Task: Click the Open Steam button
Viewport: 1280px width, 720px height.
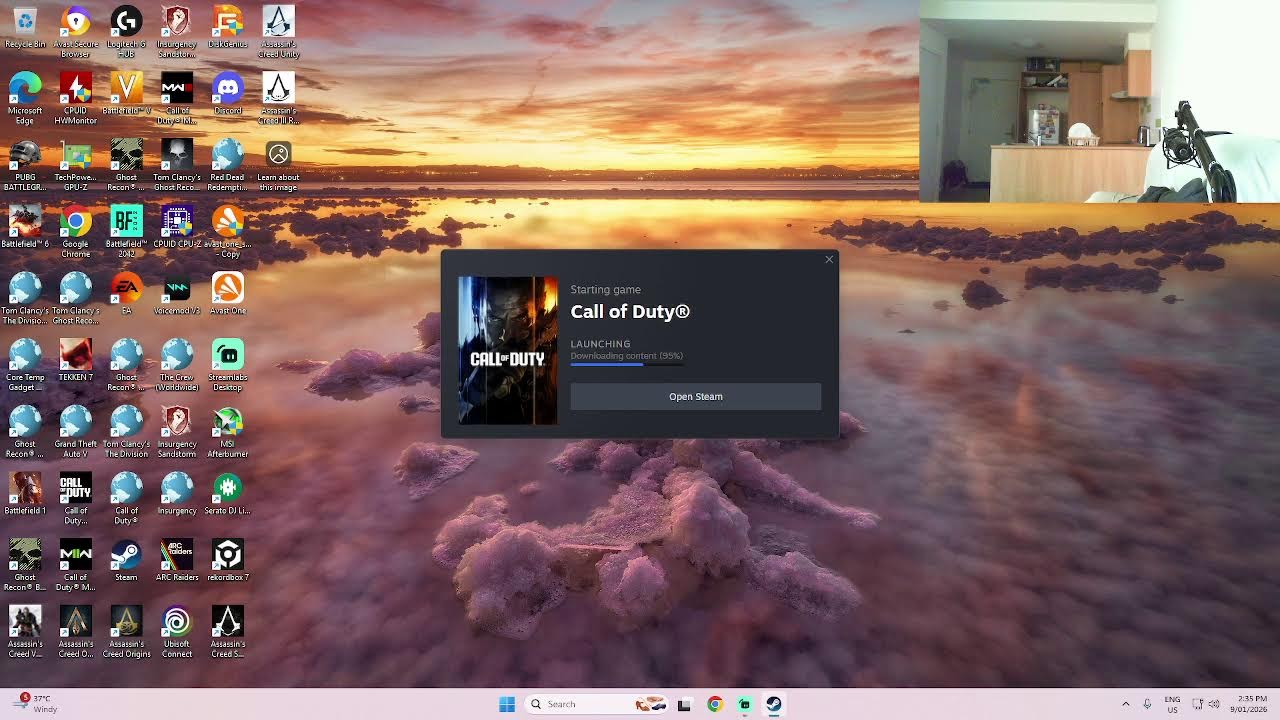Action: coord(695,396)
